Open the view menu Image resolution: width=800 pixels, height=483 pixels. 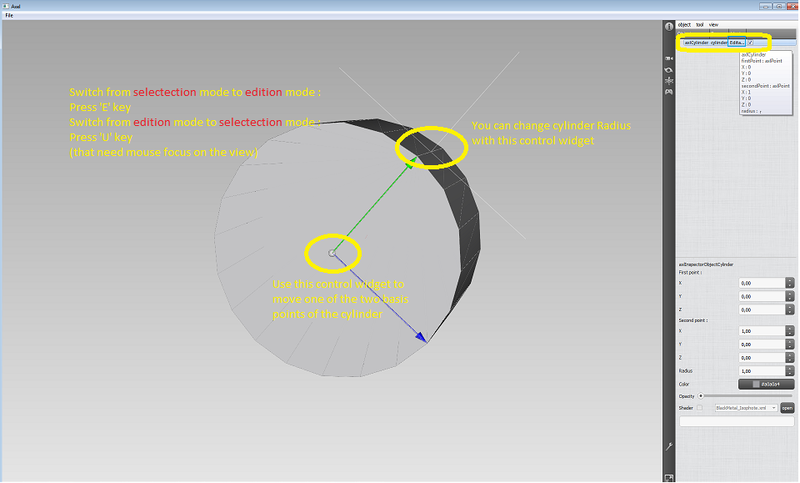(713, 24)
